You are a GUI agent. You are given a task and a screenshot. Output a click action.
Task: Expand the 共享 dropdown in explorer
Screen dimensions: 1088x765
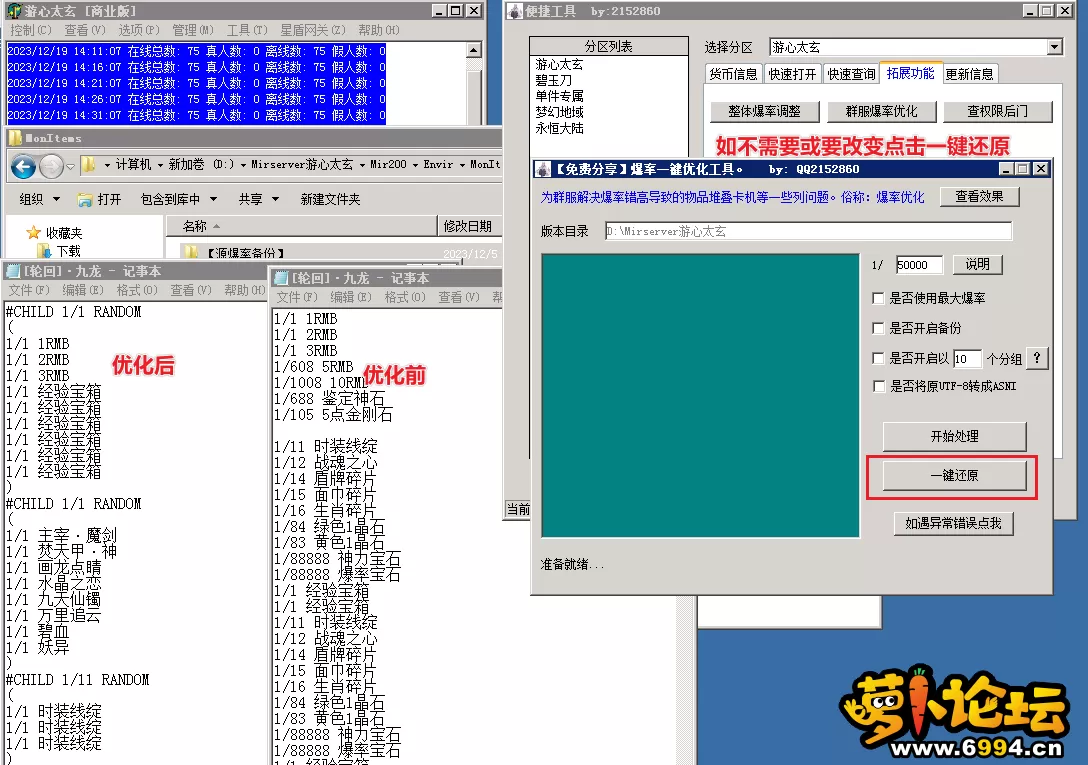click(275, 199)
